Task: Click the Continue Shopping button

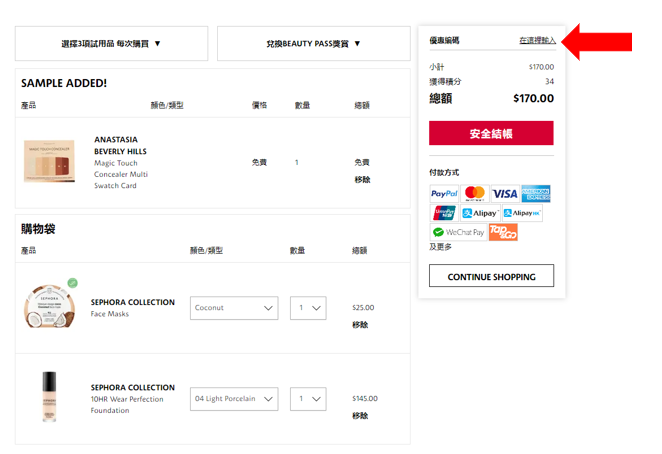Action: pyautogui.click(x=491, y=276)
